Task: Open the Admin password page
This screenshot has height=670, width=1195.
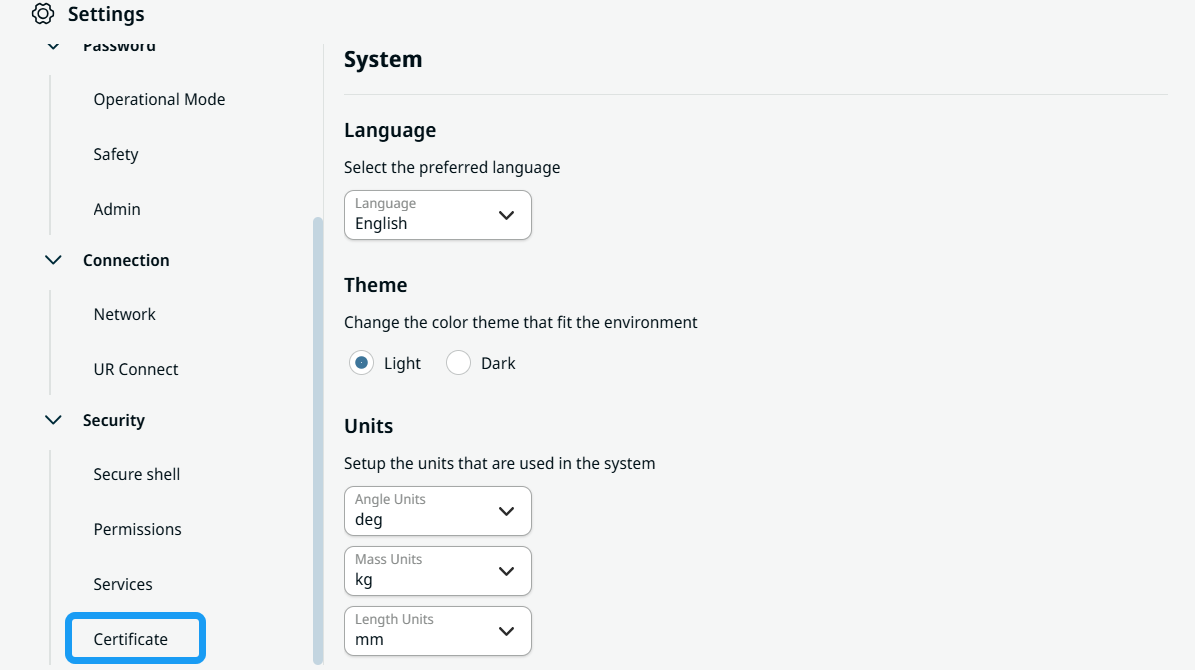Action: pyautogui.click(x=117, y=209)
